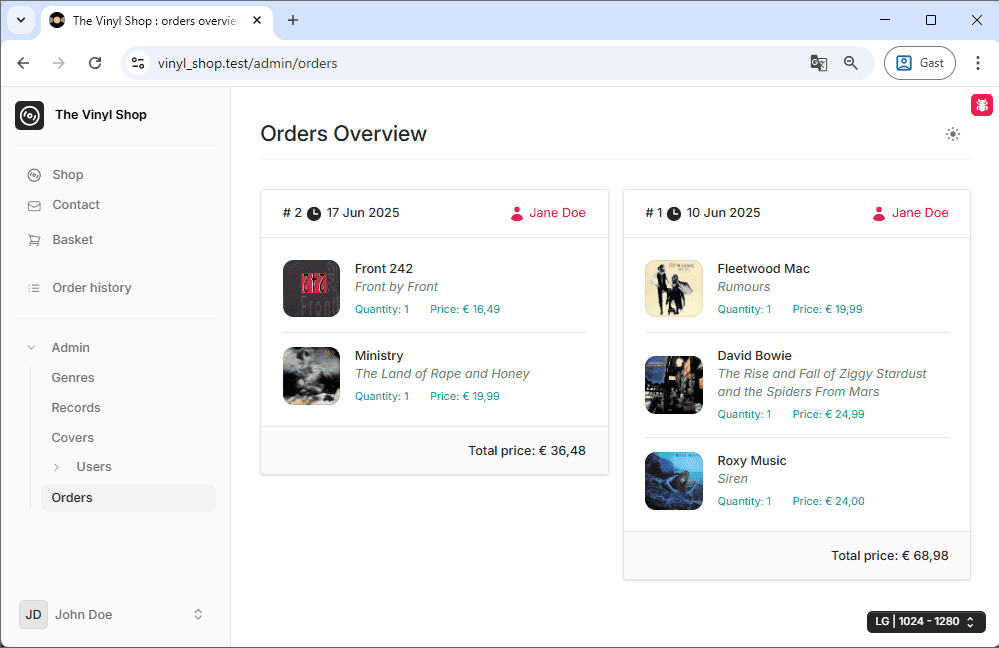Click the Order history list icon

(x=34, y=288)
